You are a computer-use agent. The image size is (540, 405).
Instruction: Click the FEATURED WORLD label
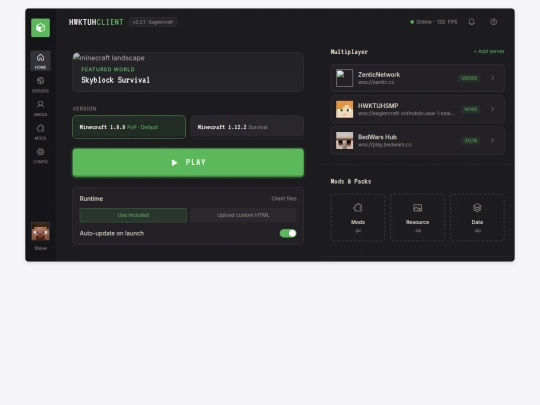pyautogui.click(x=108, y=69)
